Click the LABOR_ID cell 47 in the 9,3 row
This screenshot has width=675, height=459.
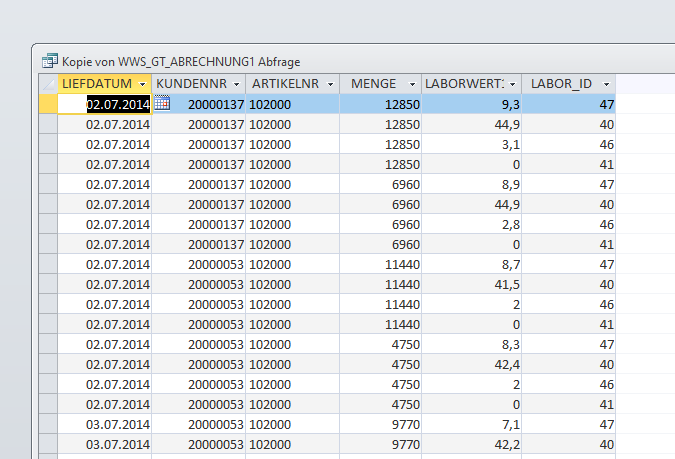569,104
